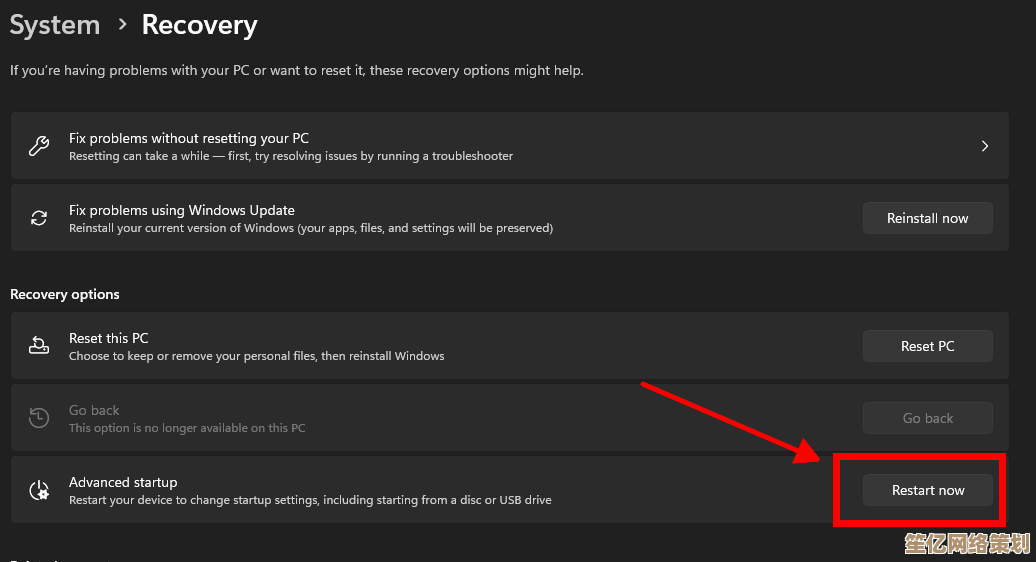Click the intro text about recovery options

click(x=296, y=71)
